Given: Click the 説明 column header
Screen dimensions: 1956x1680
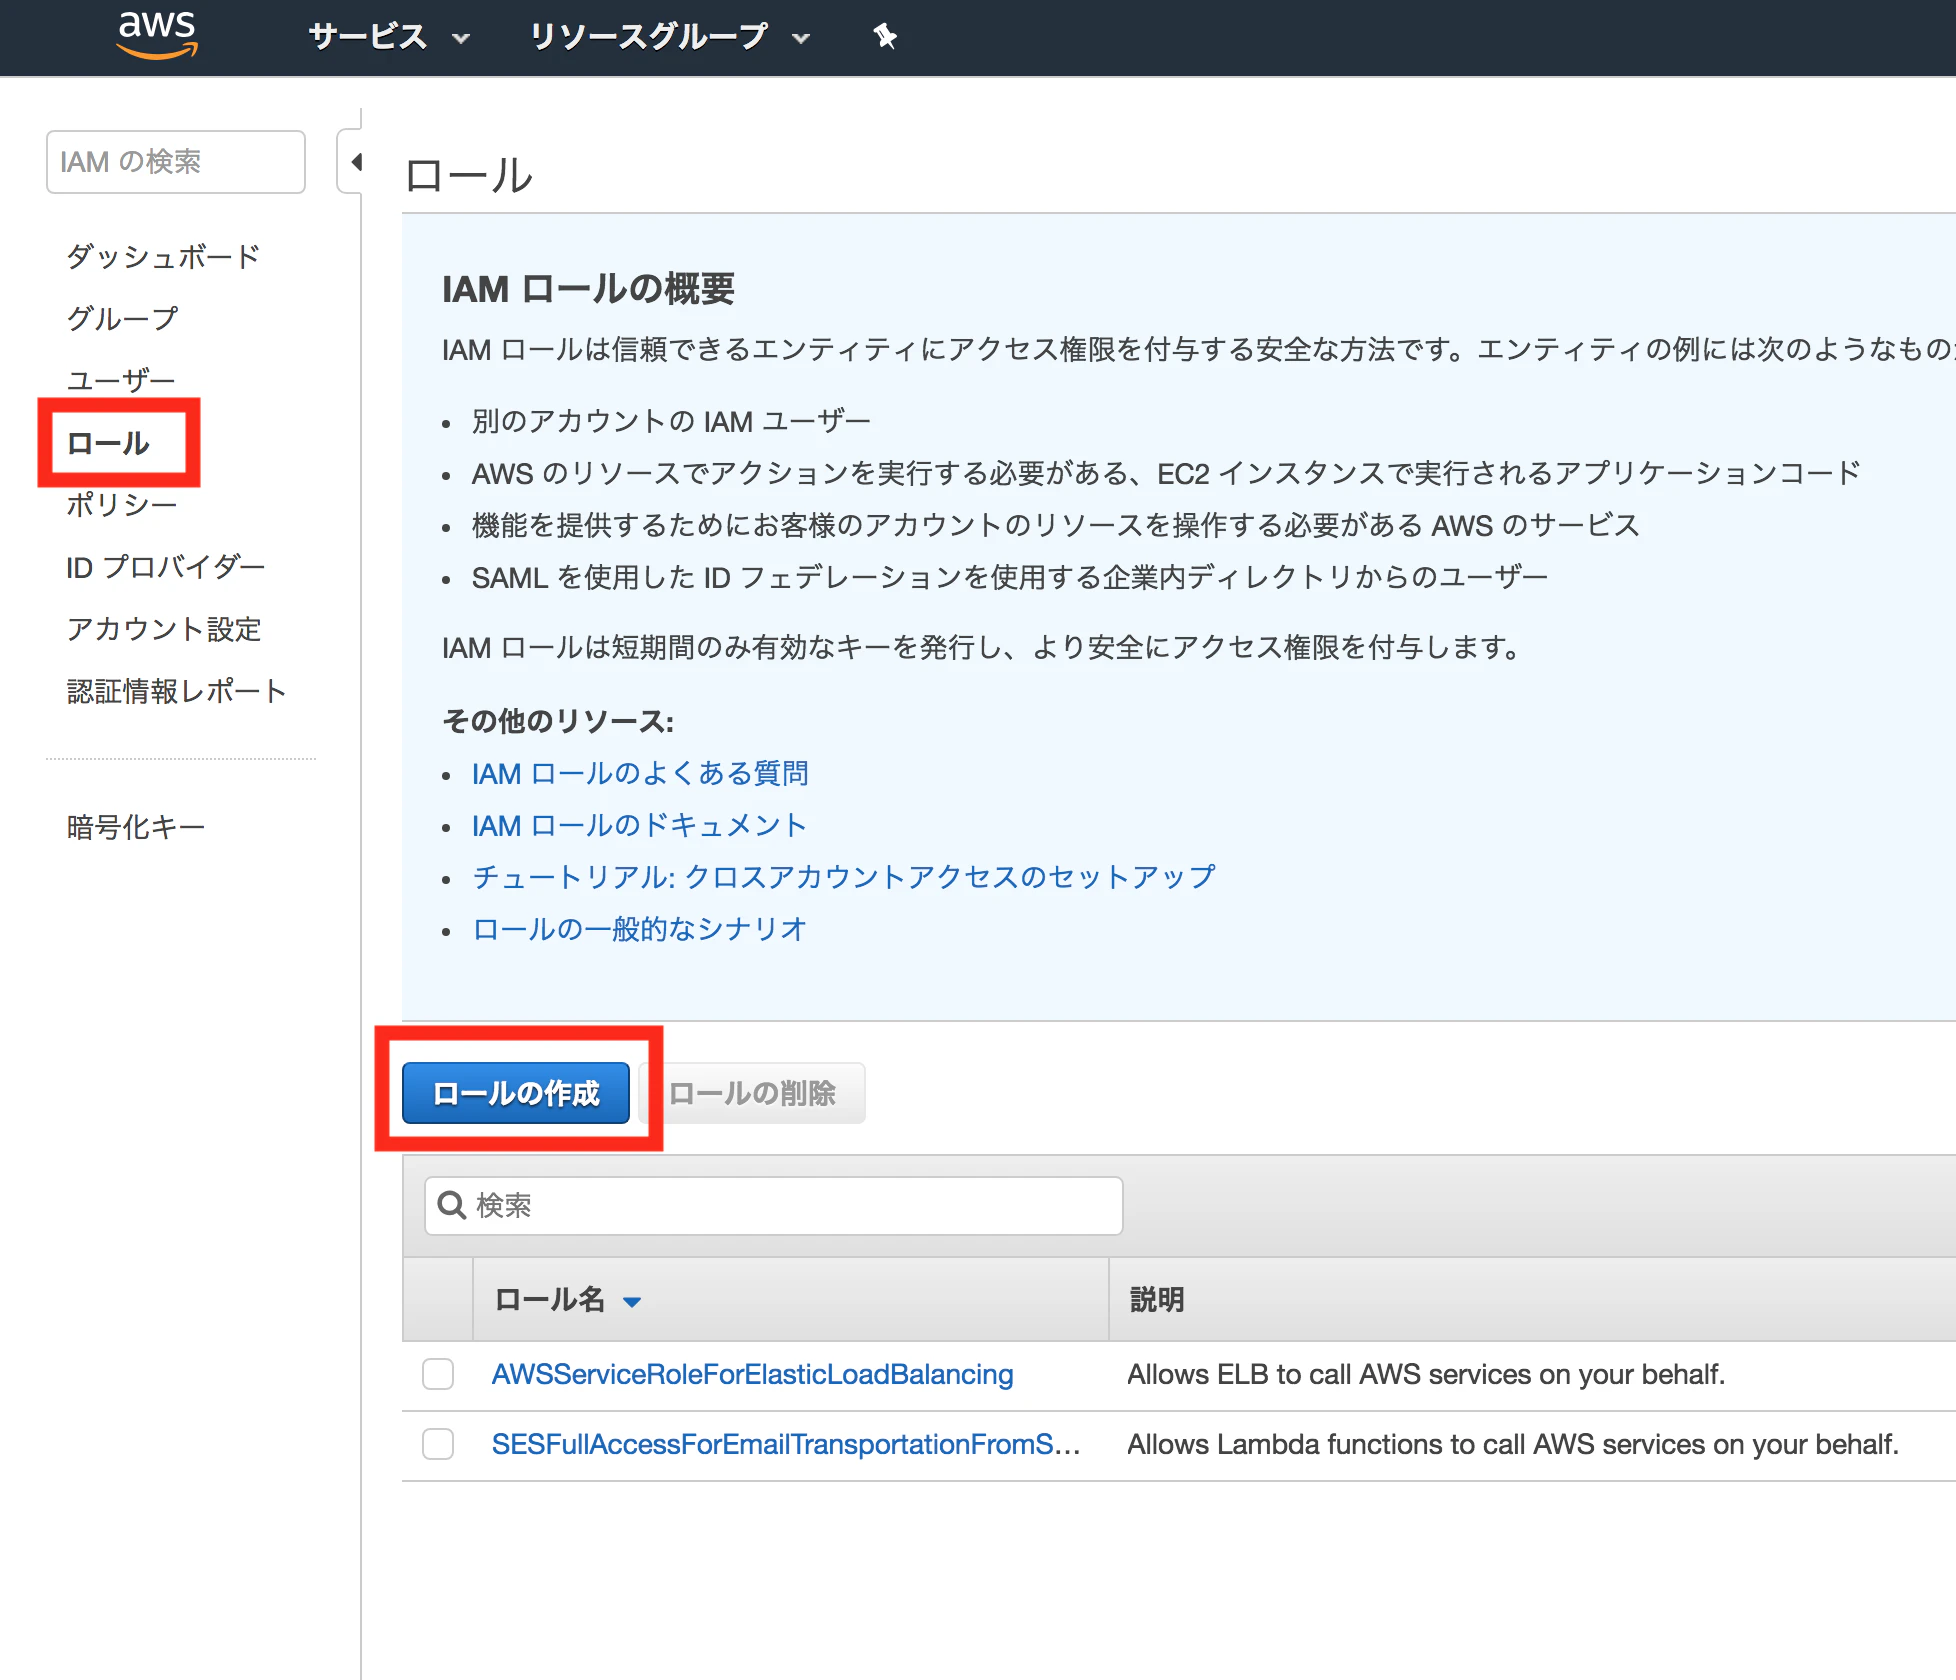Looking at the screenshot, I should tap(1157, 1300).
